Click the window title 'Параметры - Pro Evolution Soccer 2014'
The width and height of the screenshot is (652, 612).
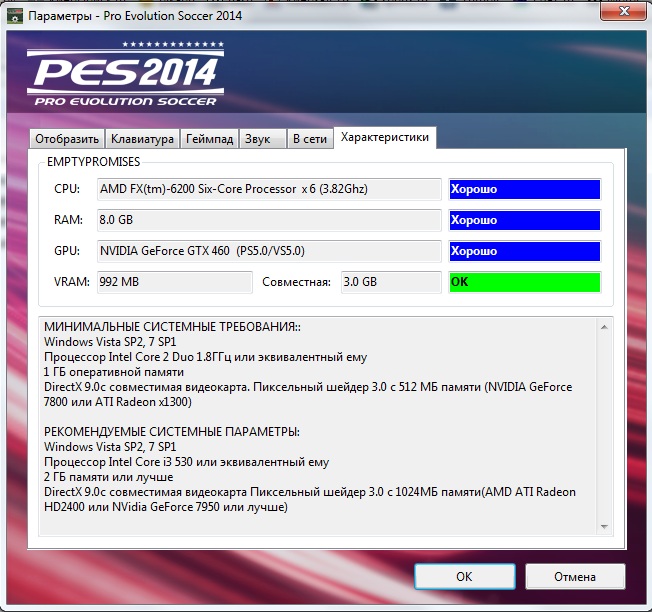click(x=135, y=16)
